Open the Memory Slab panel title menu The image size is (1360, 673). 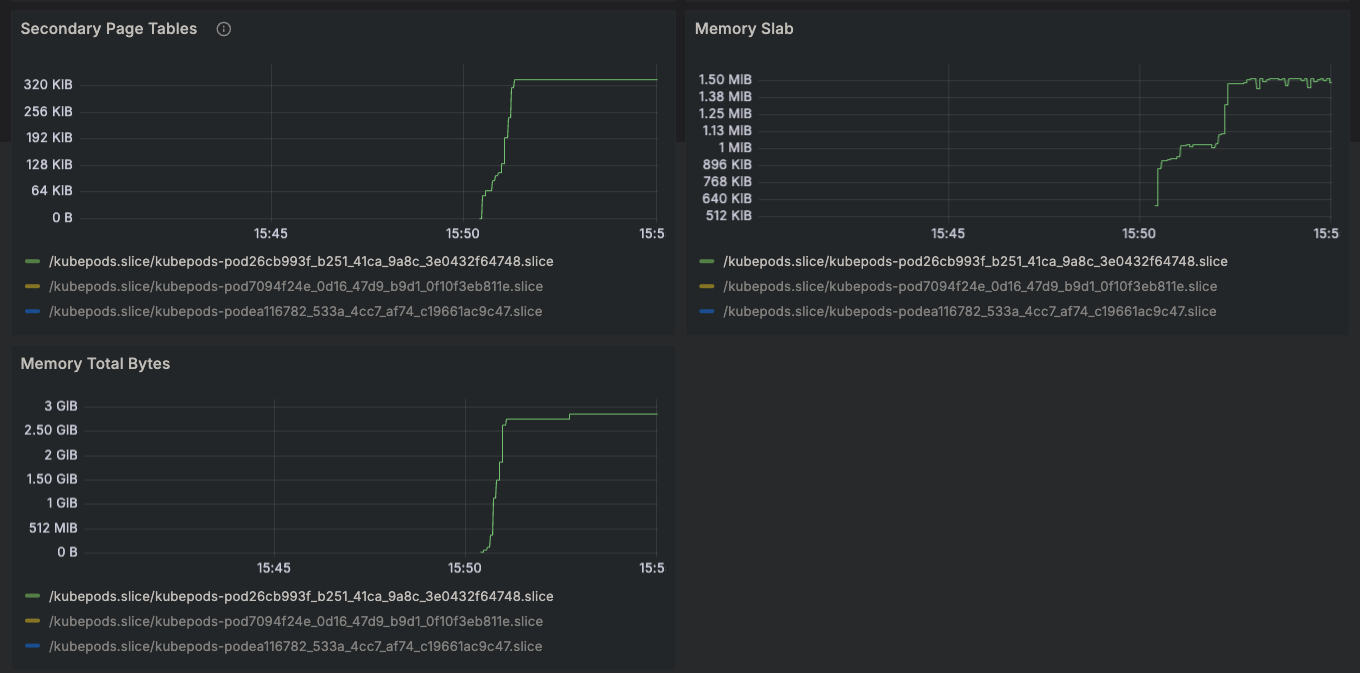tap(744, 29)
